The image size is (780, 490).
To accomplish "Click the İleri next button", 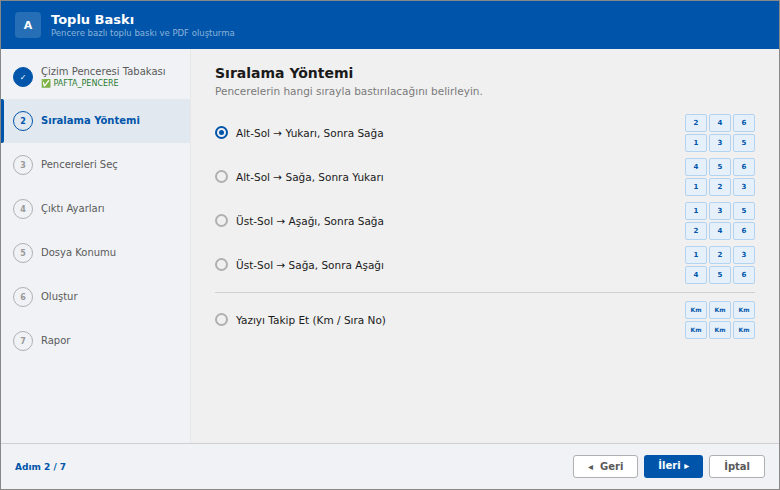I will [673, 467].
